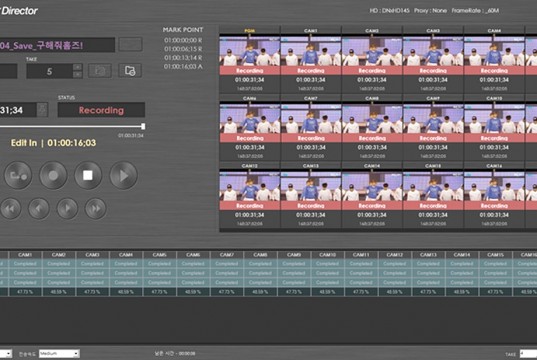Increase the Take number with up arrow
537x360 pixels.
tap(77, 67)
